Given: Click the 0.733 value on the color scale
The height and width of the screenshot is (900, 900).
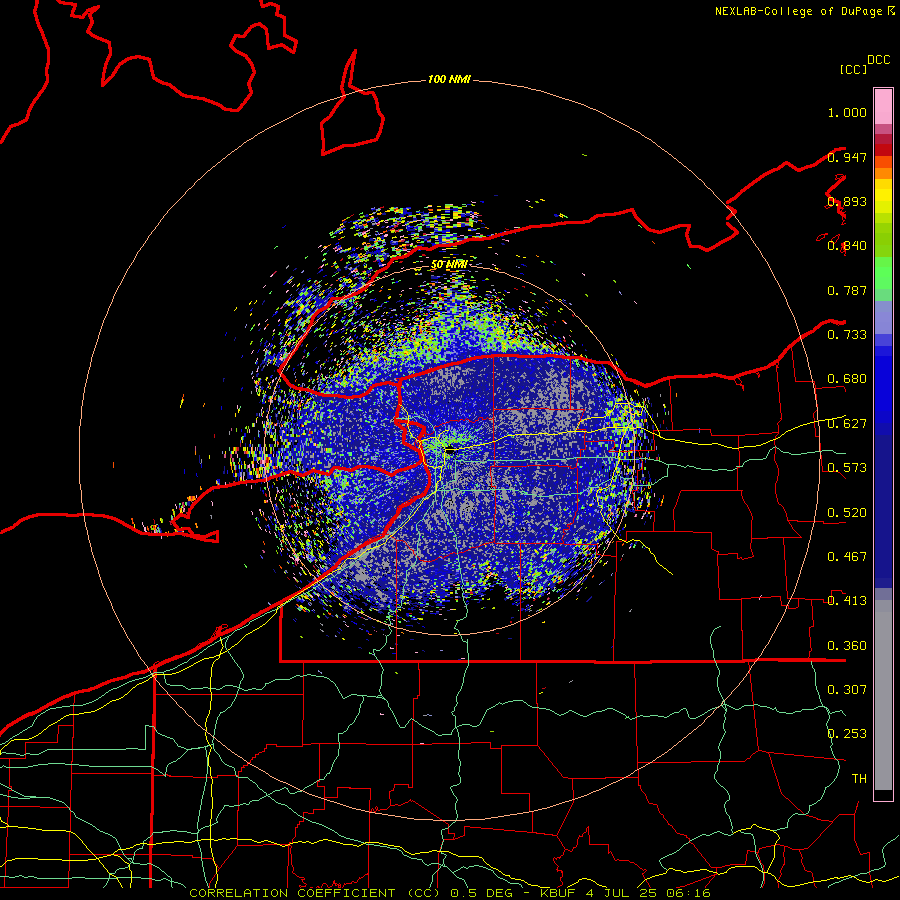Looking at the screenshot, I should tap(847, 334).
